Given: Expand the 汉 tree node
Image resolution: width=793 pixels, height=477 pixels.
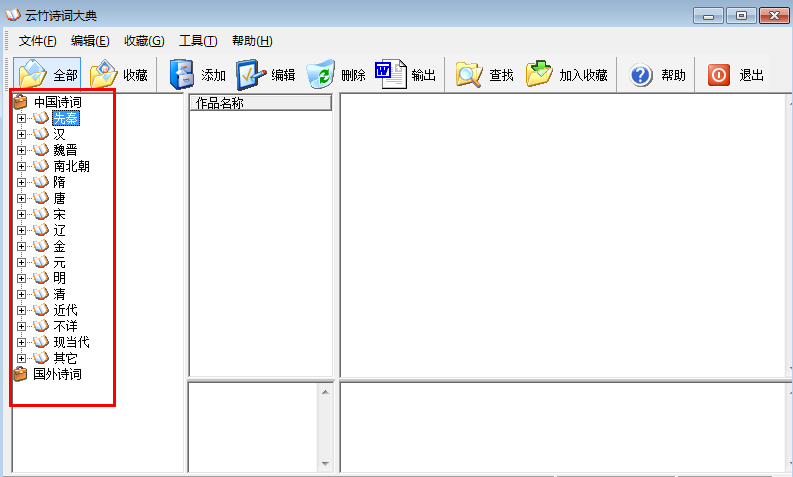Looking at the screenshot, I should 21,135.
